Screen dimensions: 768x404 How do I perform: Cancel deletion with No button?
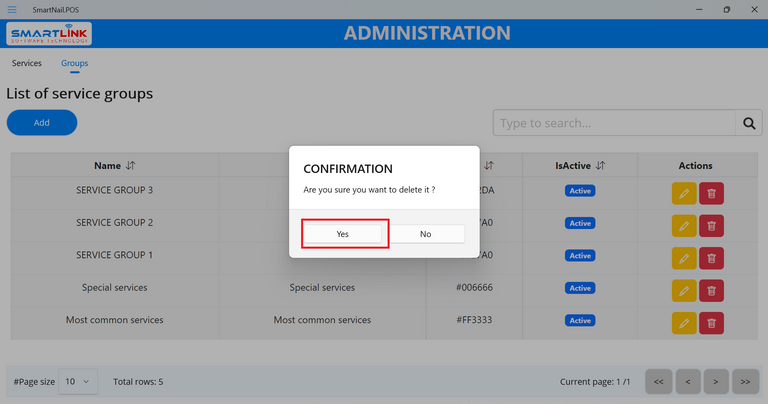tap(426, 234)
